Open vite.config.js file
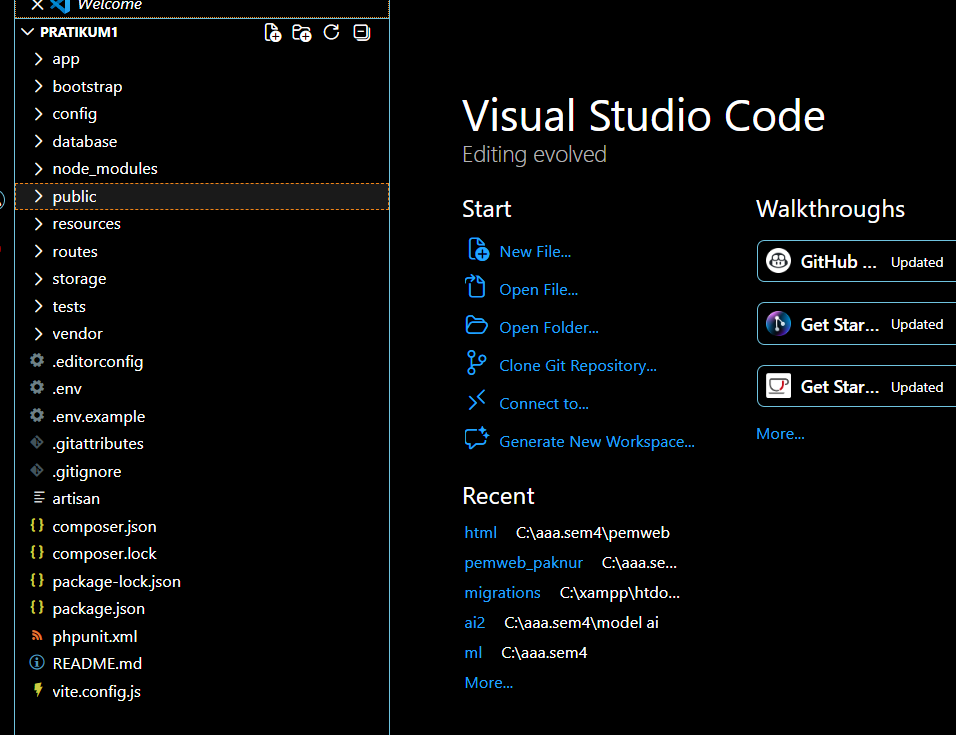 pos(202,691)
